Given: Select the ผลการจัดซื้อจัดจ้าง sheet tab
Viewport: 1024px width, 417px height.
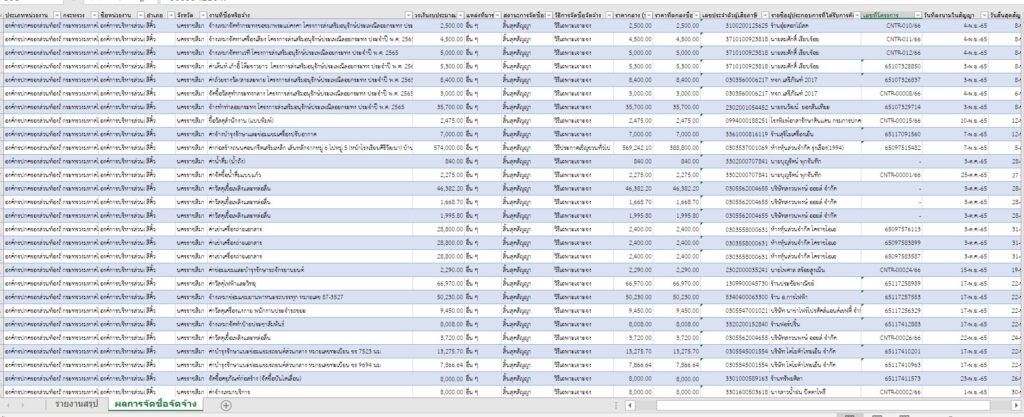Looking at the screenshot, I should (157, 405).
